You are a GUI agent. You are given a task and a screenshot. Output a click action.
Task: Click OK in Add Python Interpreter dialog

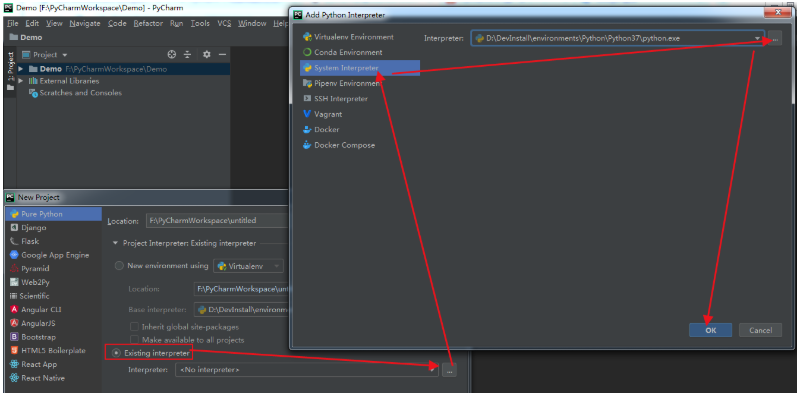pyautogui.click(x=710, y=330)
